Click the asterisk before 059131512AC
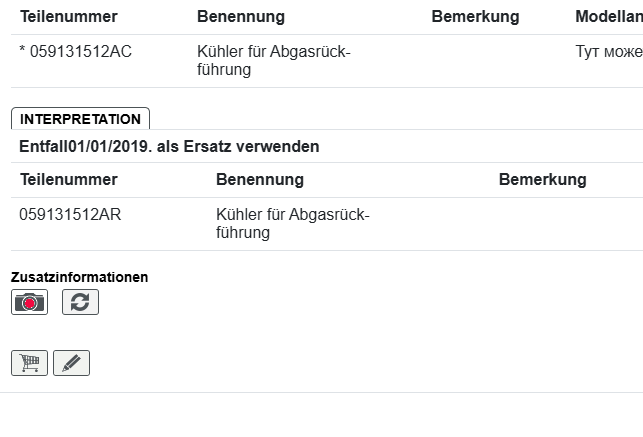Image resolution: width=643 pixels, height=437 pixels. point(22,52)
